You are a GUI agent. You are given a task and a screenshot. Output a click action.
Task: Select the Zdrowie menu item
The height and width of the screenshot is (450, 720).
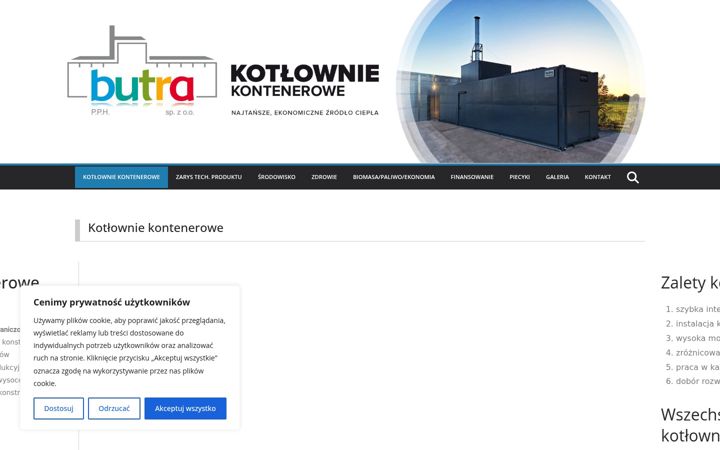324,177
